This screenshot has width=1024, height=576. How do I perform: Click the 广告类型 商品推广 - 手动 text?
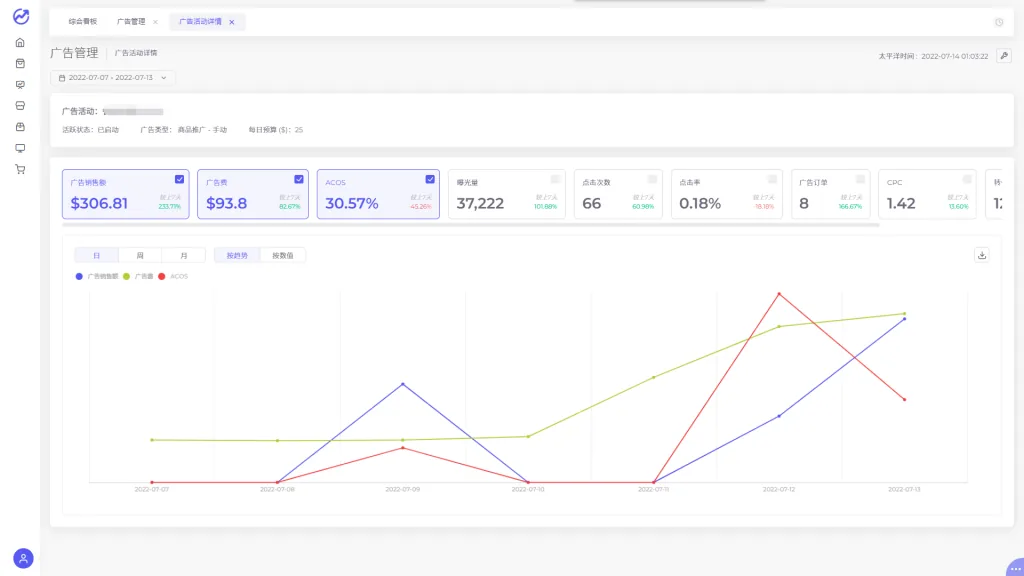click(184, 130)
